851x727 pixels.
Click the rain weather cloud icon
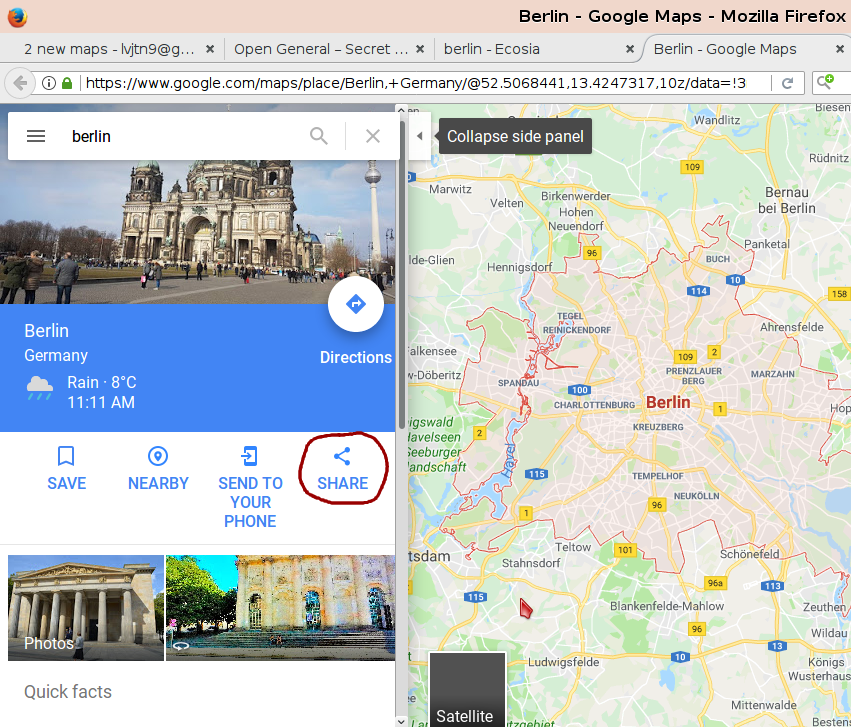coord(40,387)
